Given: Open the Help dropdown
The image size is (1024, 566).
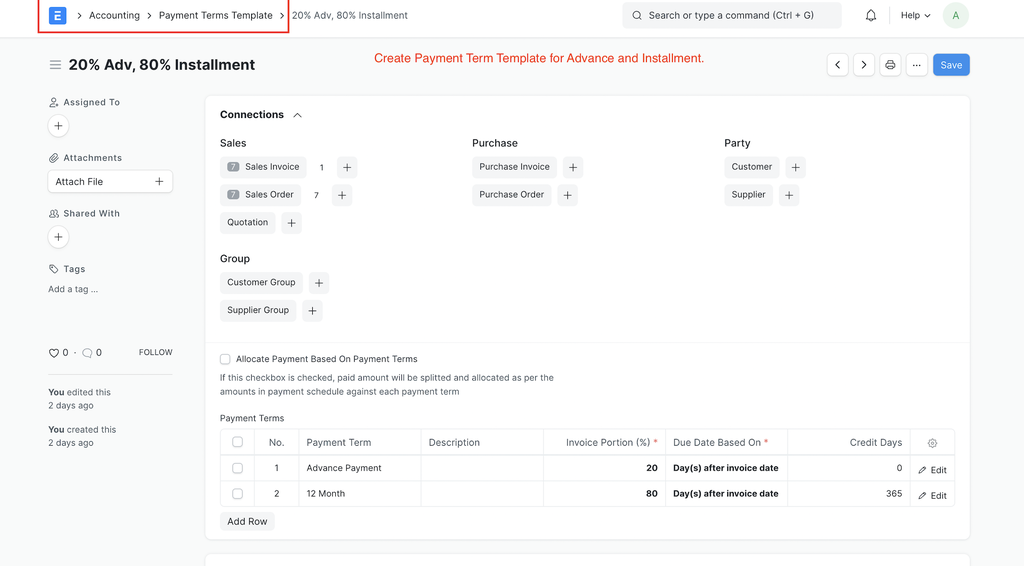Looking at the screenshot, I should click(x=916, y=15).
